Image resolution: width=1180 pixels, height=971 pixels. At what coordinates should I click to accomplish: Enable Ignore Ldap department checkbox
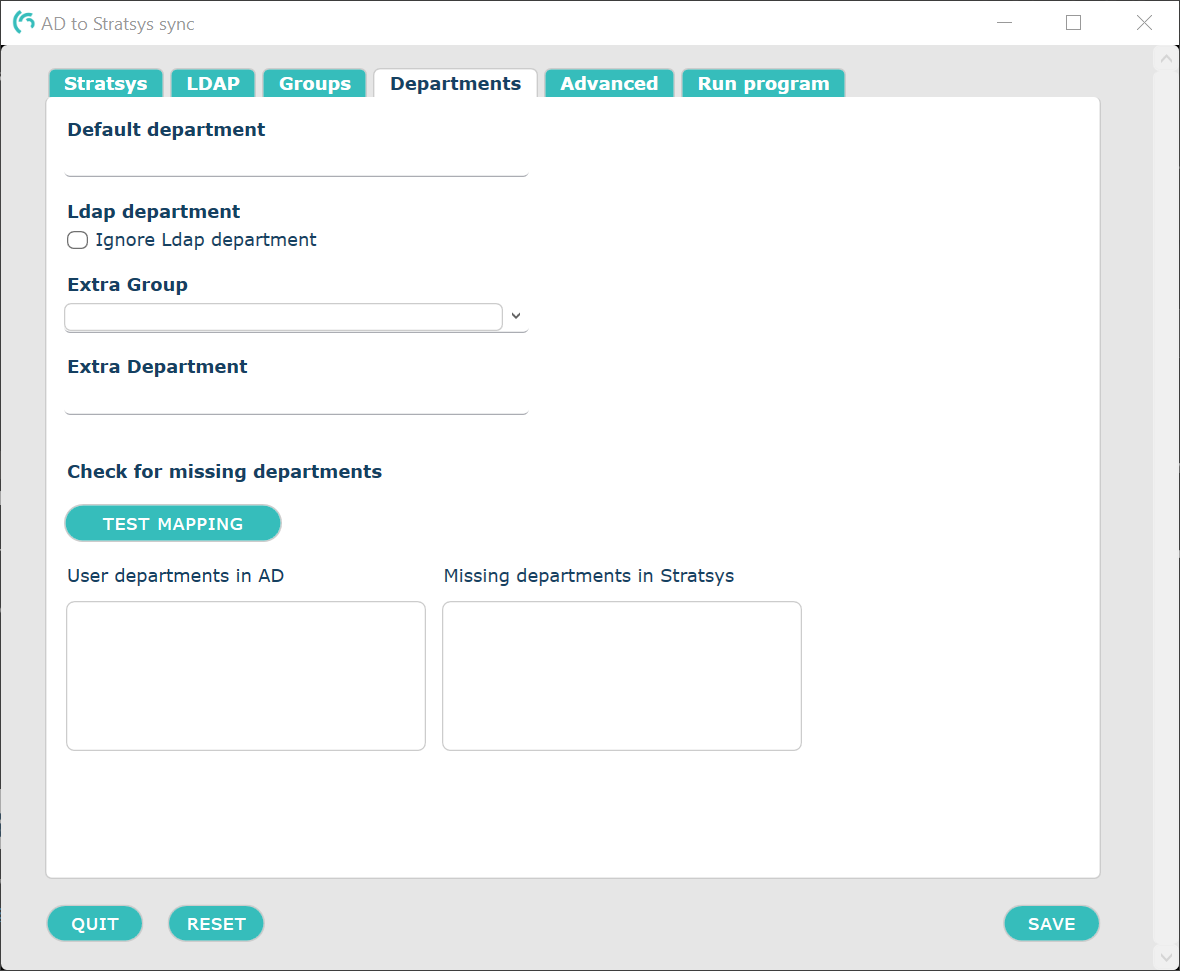pyautogui.click(x=78, y=240)
